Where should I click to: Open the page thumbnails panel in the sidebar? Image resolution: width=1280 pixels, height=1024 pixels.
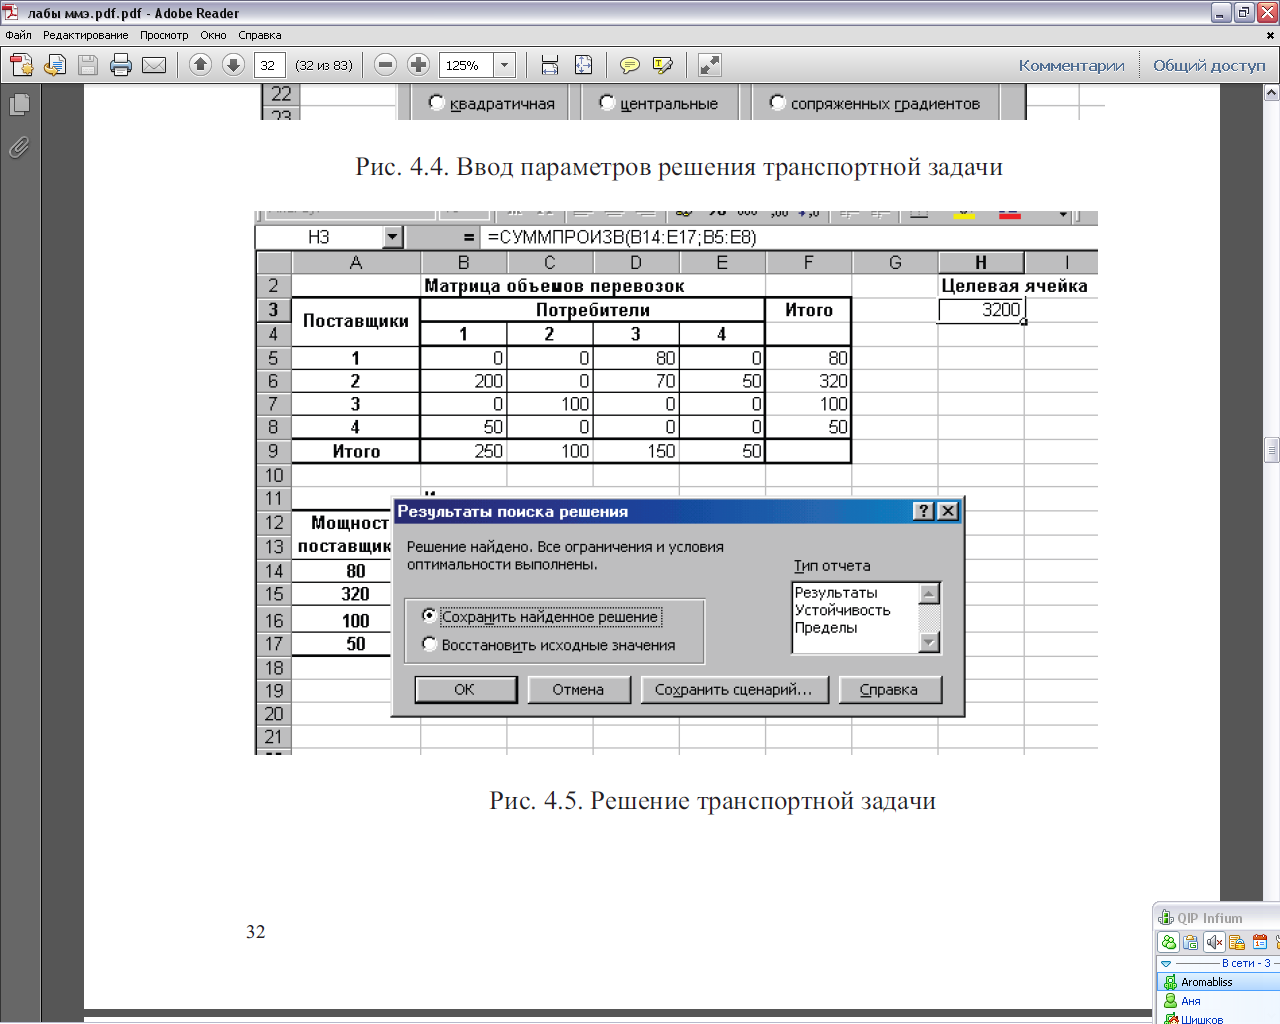point(19,104)
